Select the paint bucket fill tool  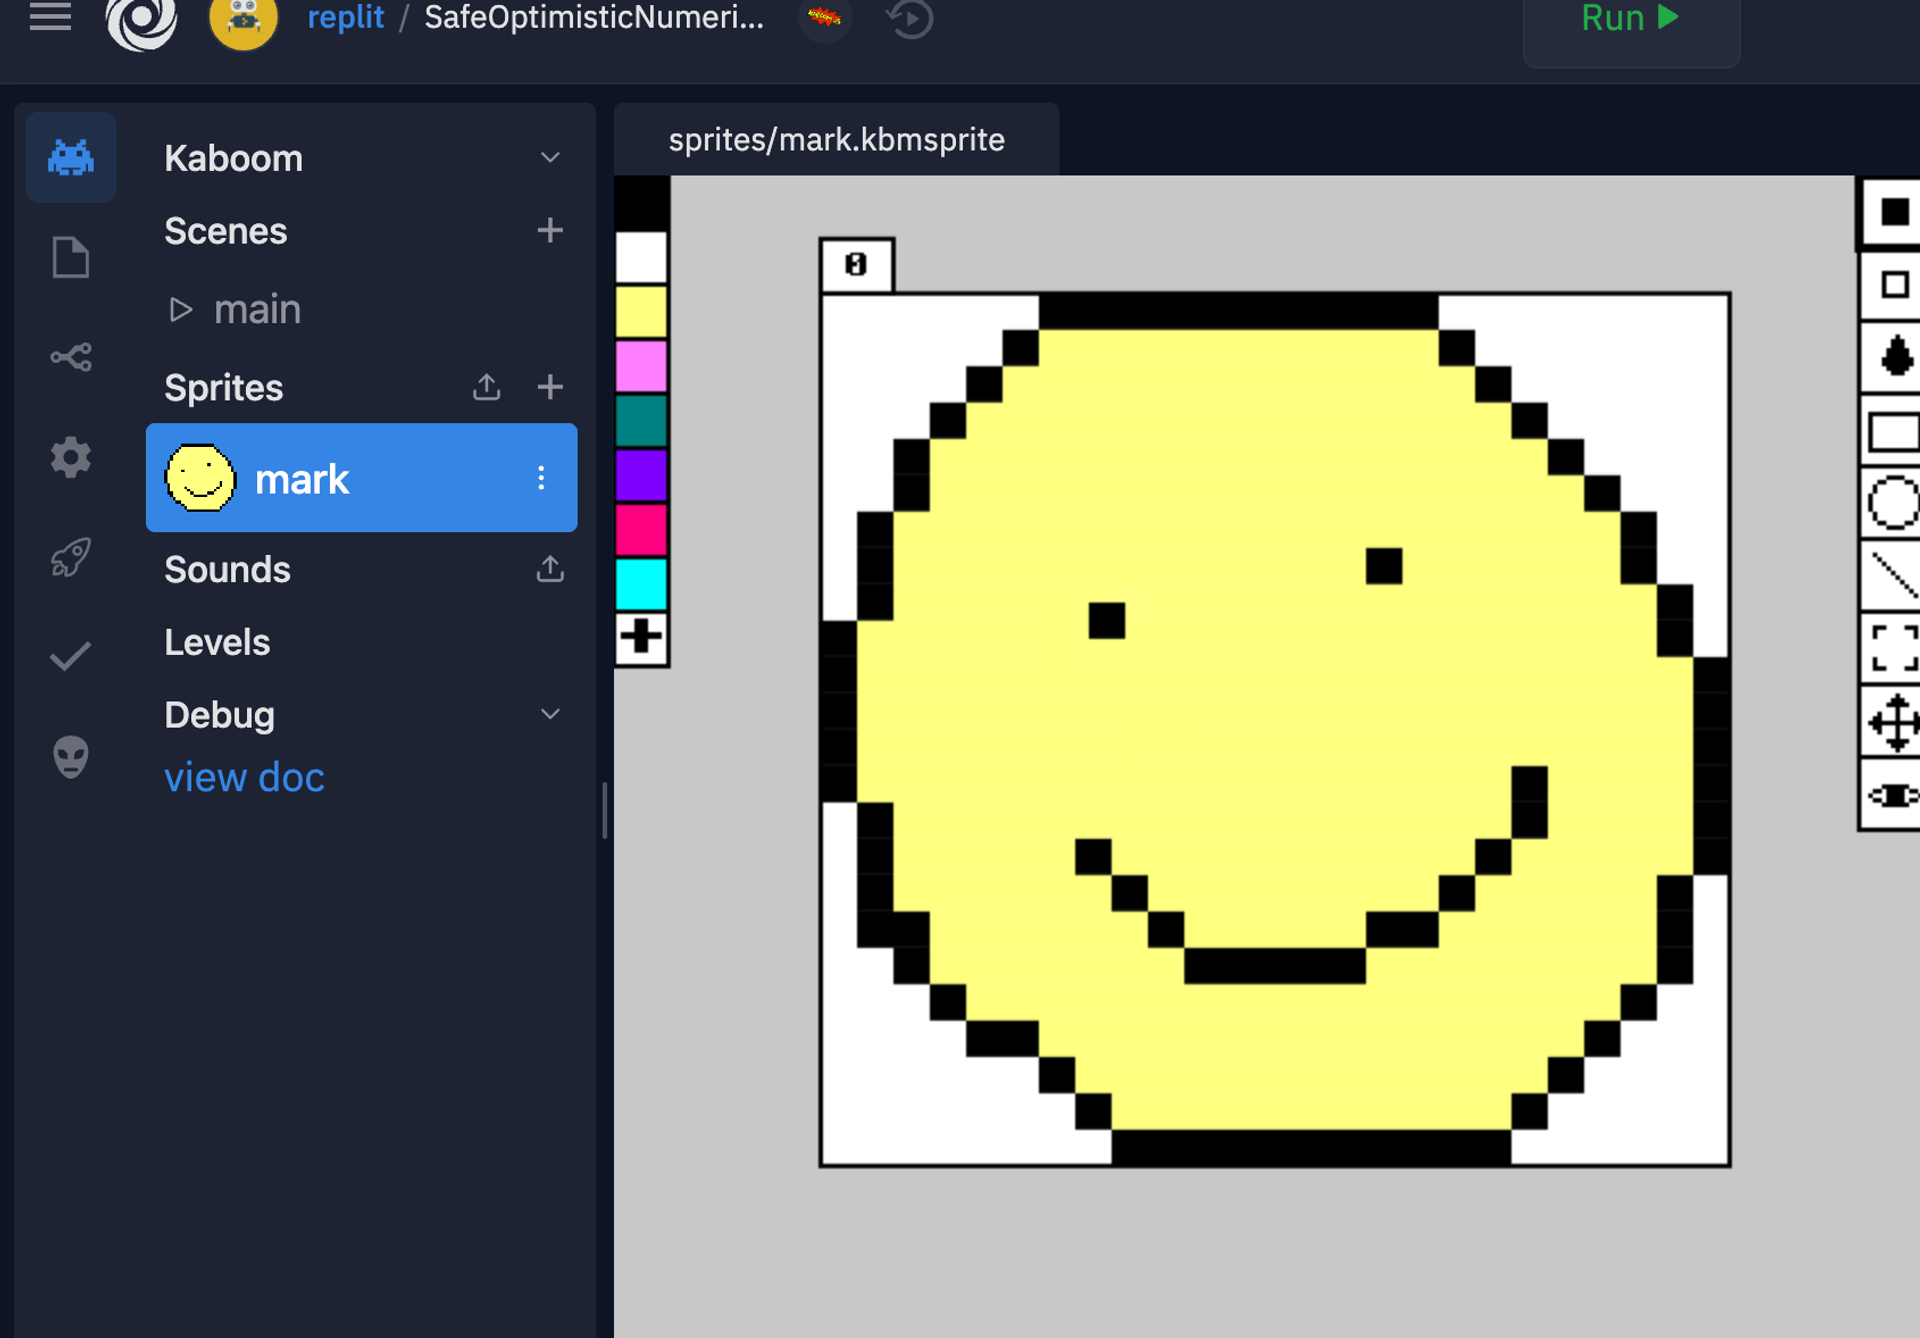(1894, 357)
